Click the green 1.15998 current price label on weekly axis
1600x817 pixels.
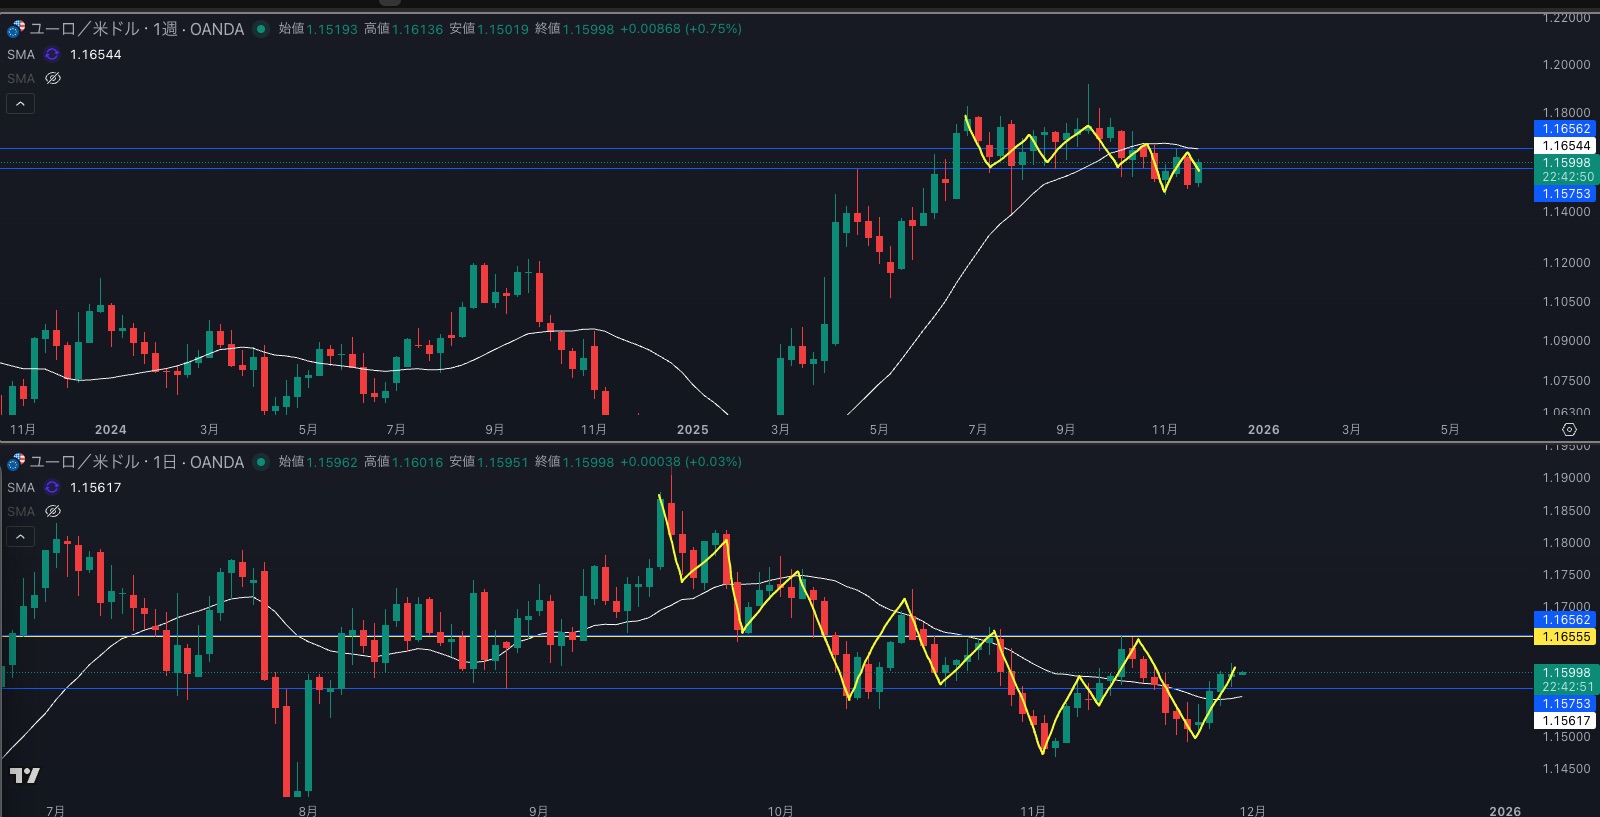point(1566,163)
